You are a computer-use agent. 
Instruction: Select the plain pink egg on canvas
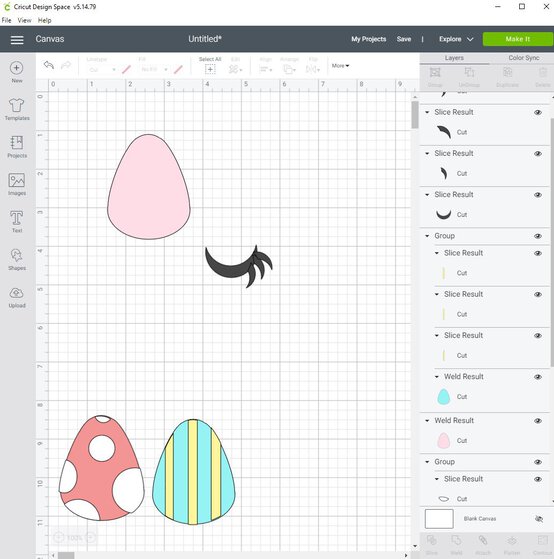click(149, 187)
